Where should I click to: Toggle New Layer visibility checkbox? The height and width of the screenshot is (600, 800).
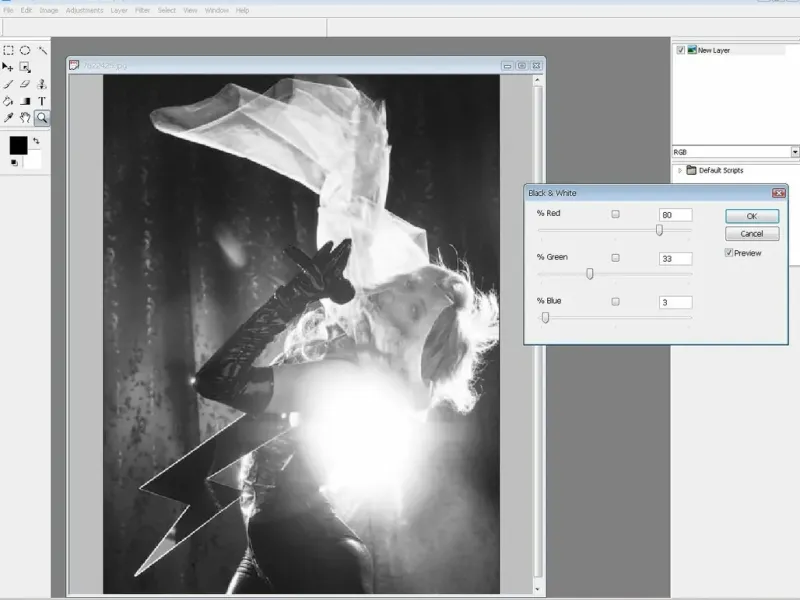coord(681,50)
